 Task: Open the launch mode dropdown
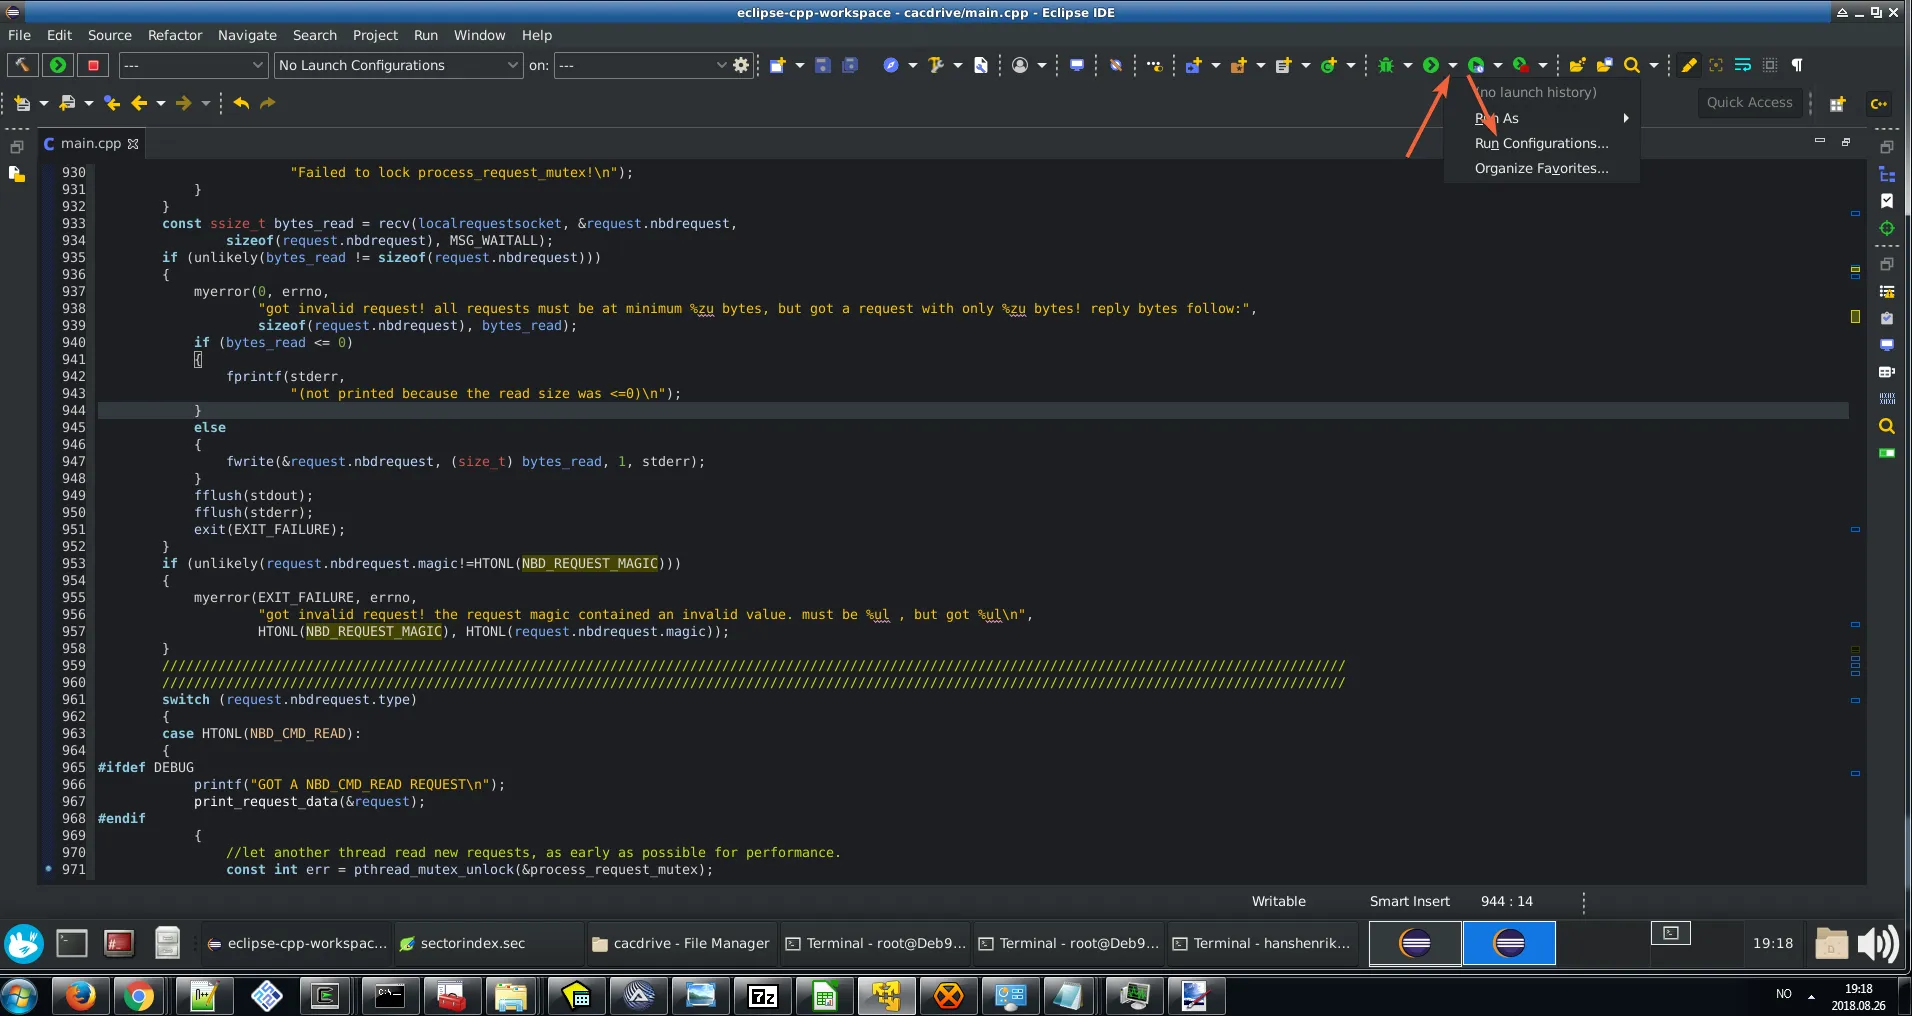194,65
